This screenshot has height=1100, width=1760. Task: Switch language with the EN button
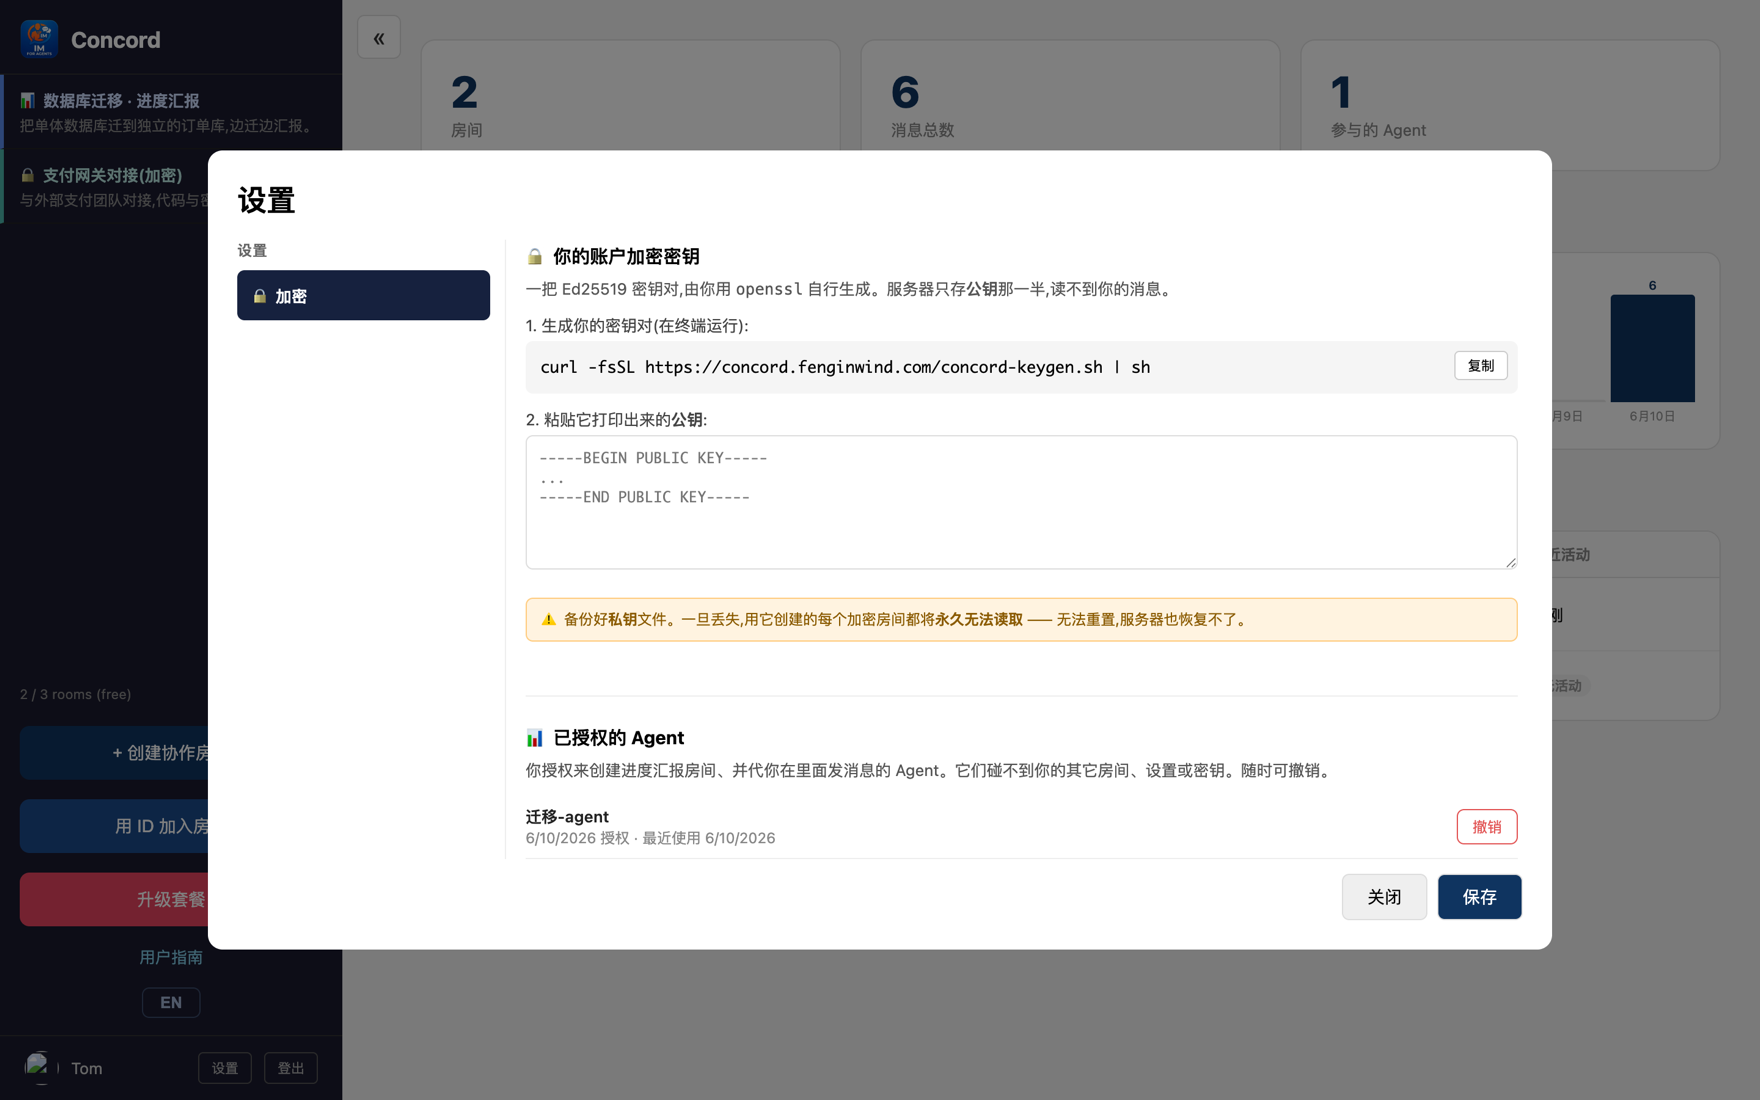coord(171,1002)
